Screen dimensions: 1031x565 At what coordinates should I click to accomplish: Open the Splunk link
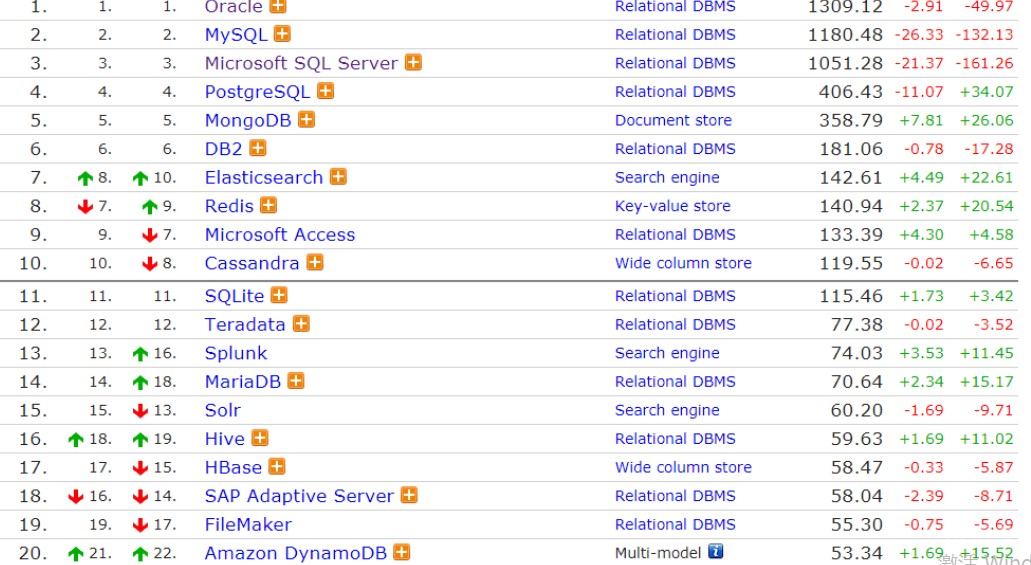coord(236,353)
